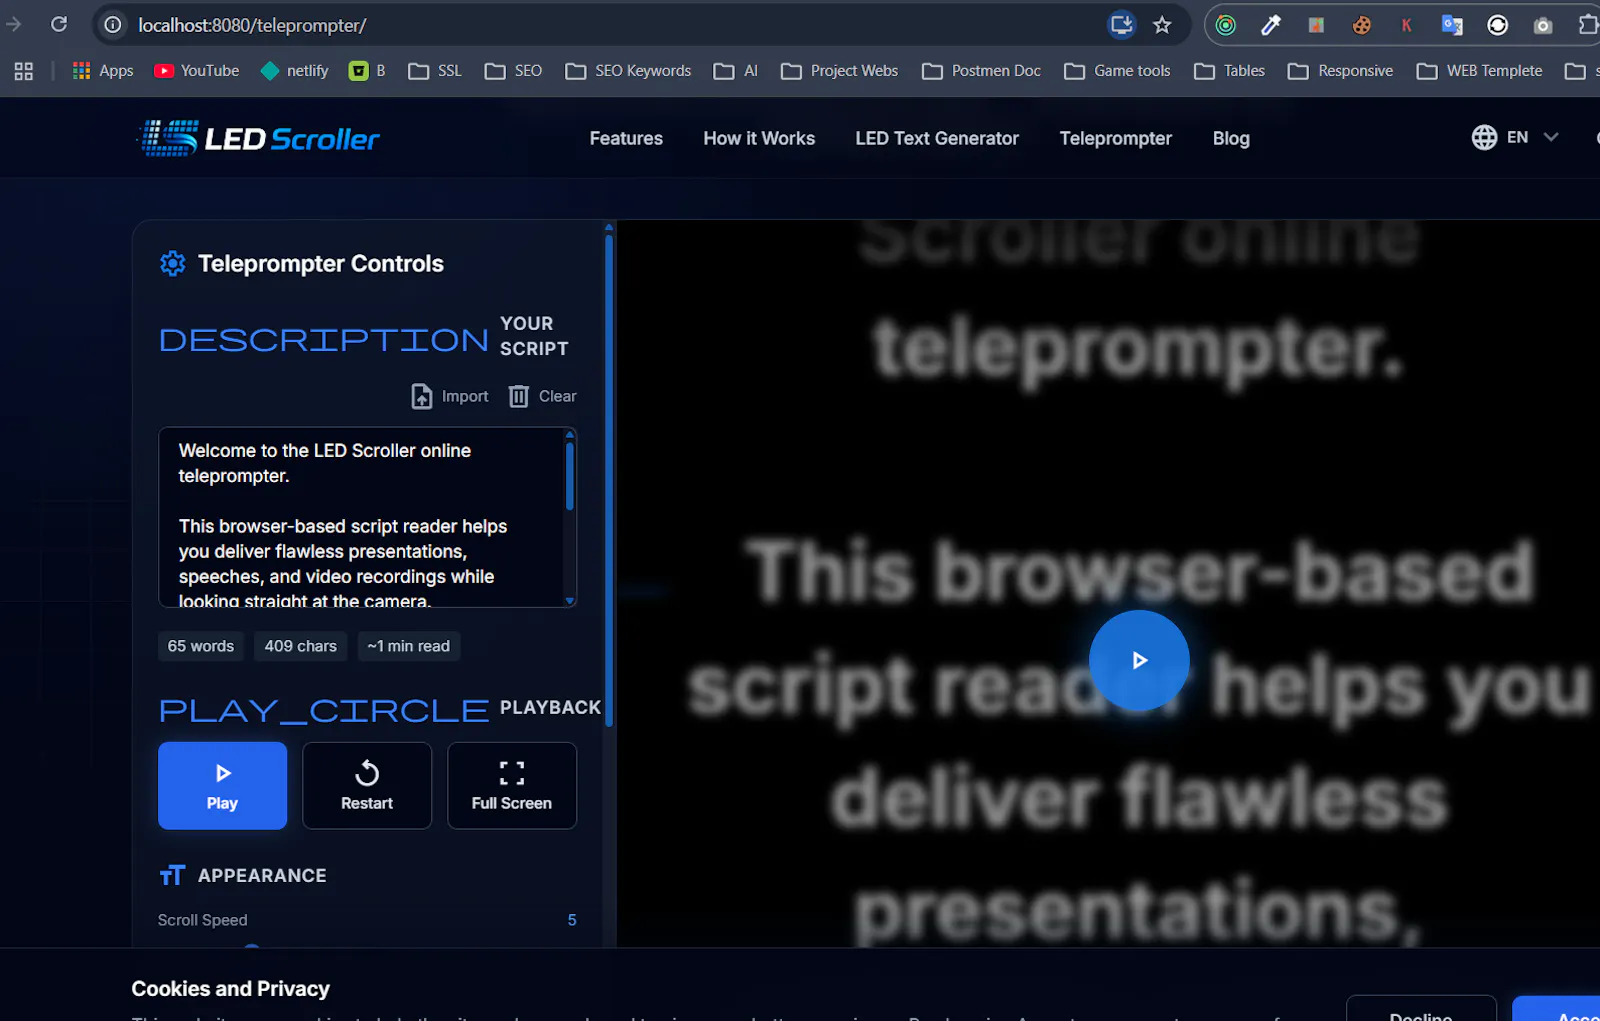This screenshot has height=1021, width=1600.
Task: Clear the script text
Action: [543, 396]
